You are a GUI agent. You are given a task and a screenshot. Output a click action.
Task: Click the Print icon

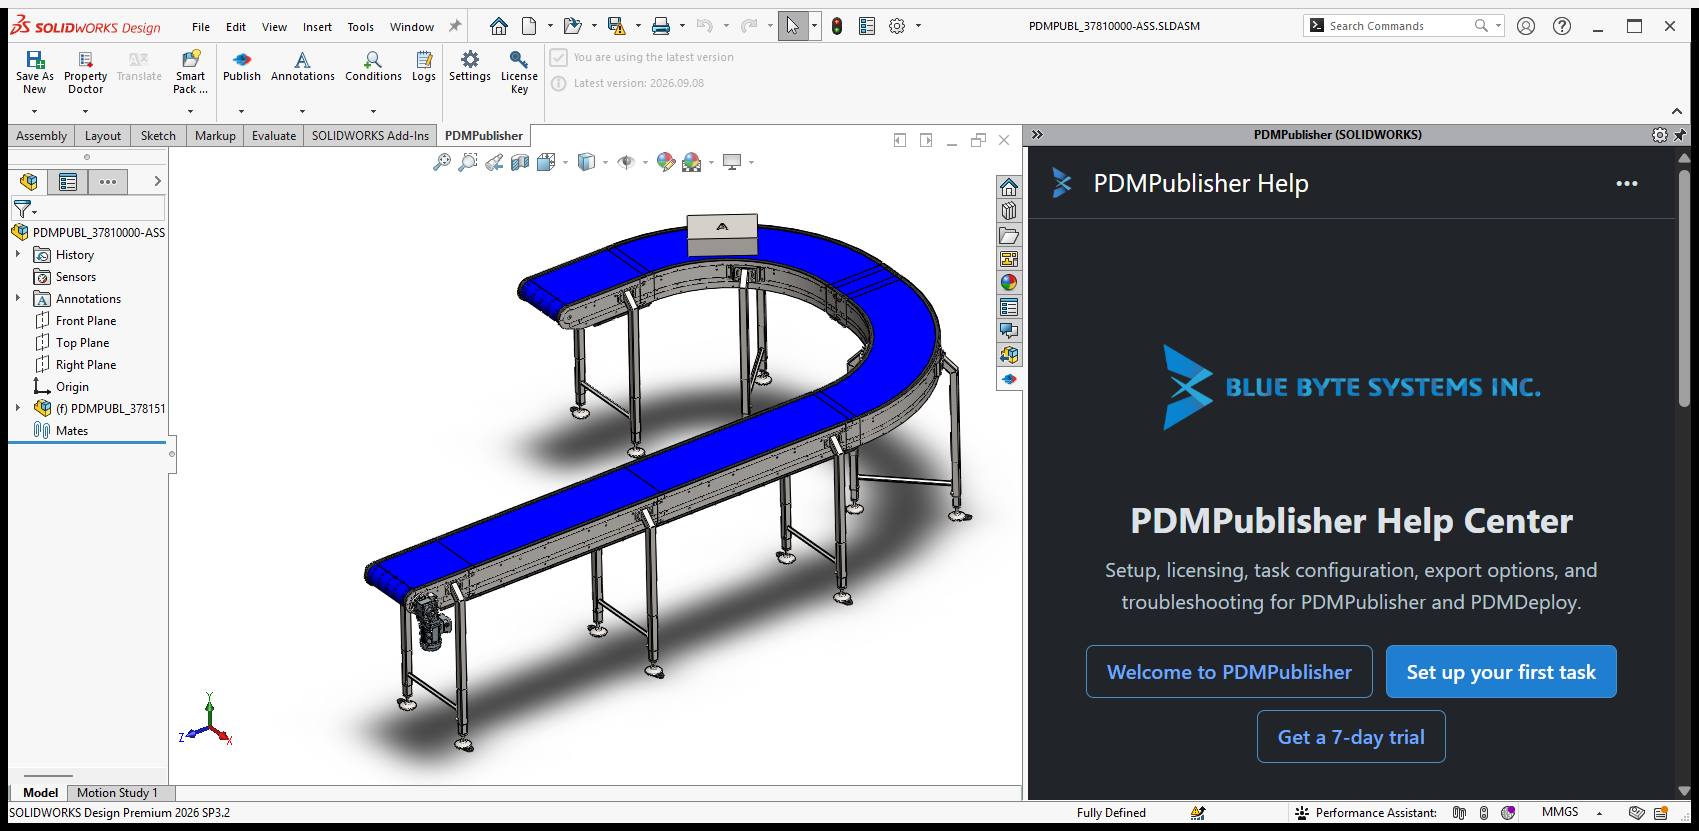[x=661, y=26]
